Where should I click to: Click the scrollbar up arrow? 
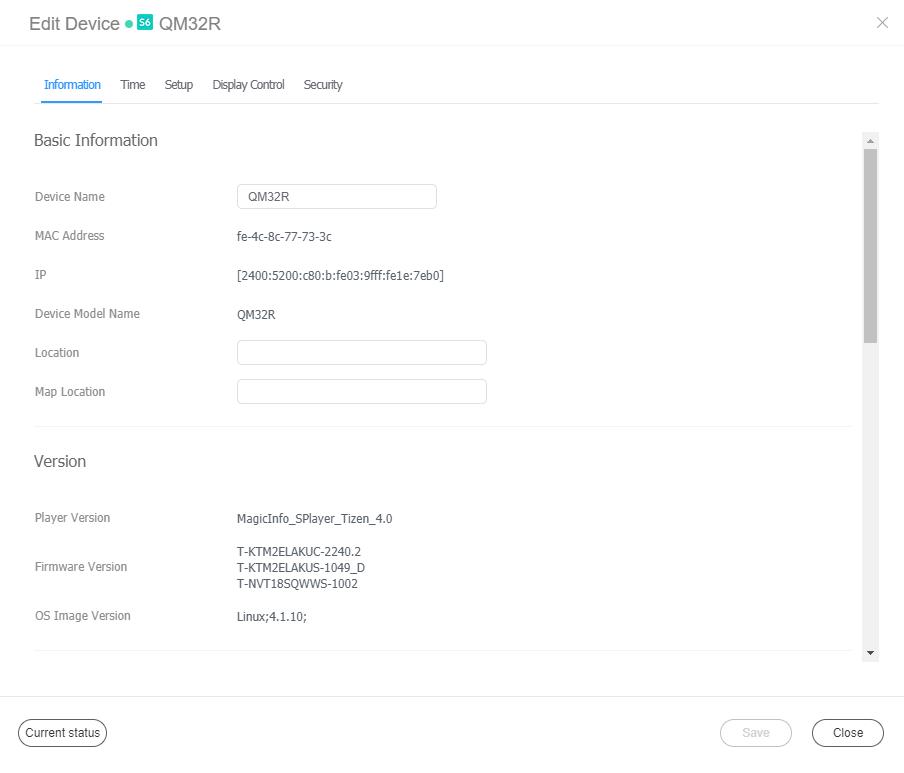pyautogui.click(x=869, y=139)
